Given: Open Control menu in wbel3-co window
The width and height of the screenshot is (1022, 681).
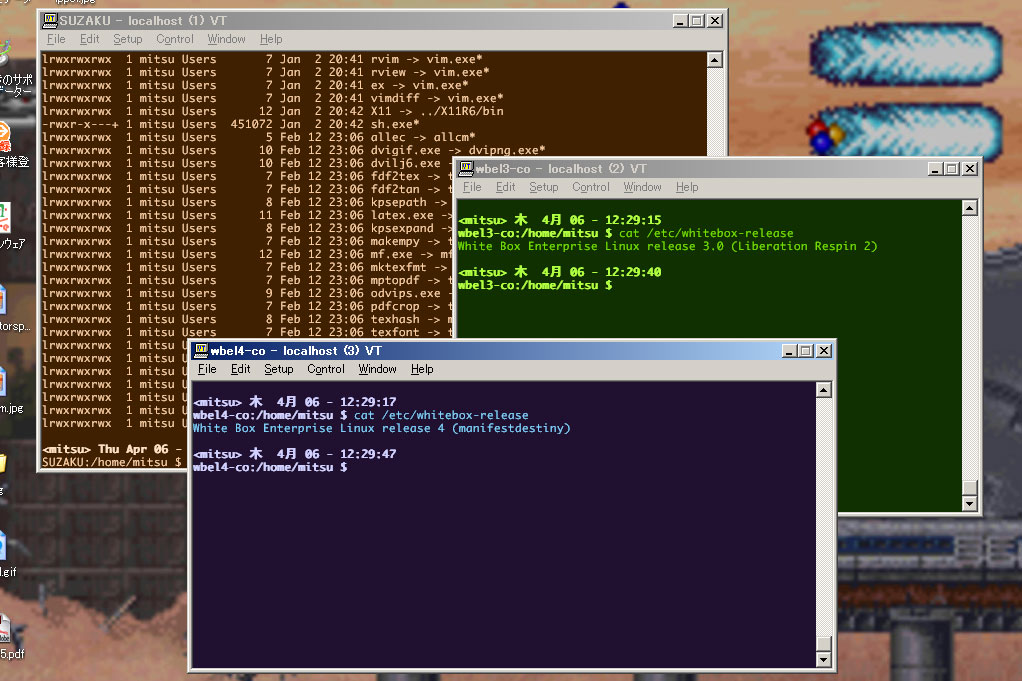Looking at the screenshot, I should click(x=590, y=187).
